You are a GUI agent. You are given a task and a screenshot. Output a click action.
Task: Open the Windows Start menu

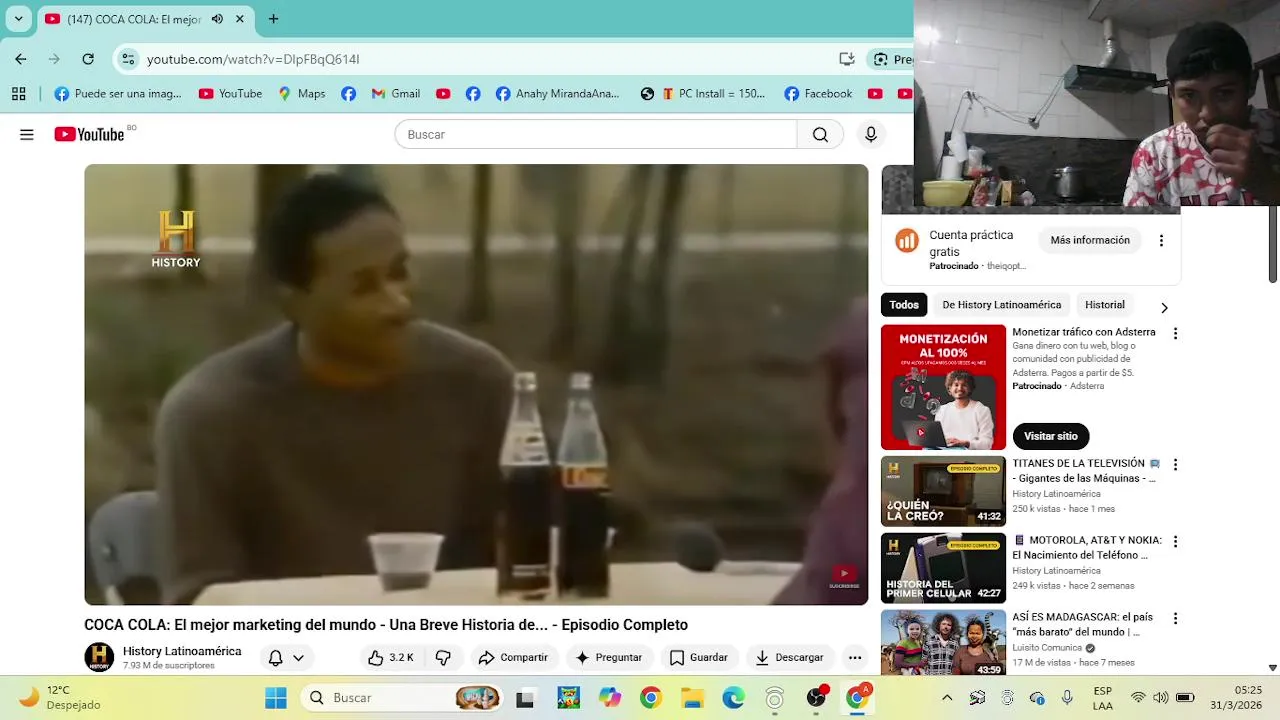coord(275,698)
